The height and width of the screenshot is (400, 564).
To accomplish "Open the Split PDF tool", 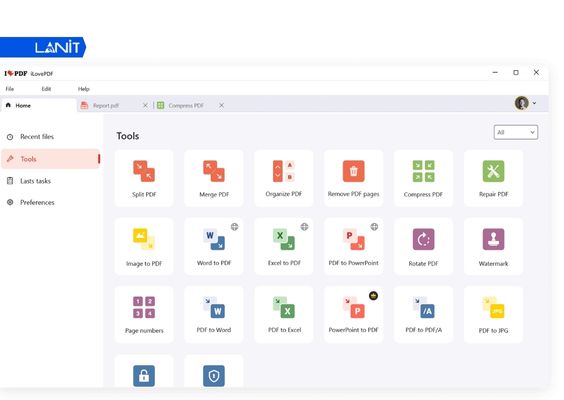I will pos(144,178).
